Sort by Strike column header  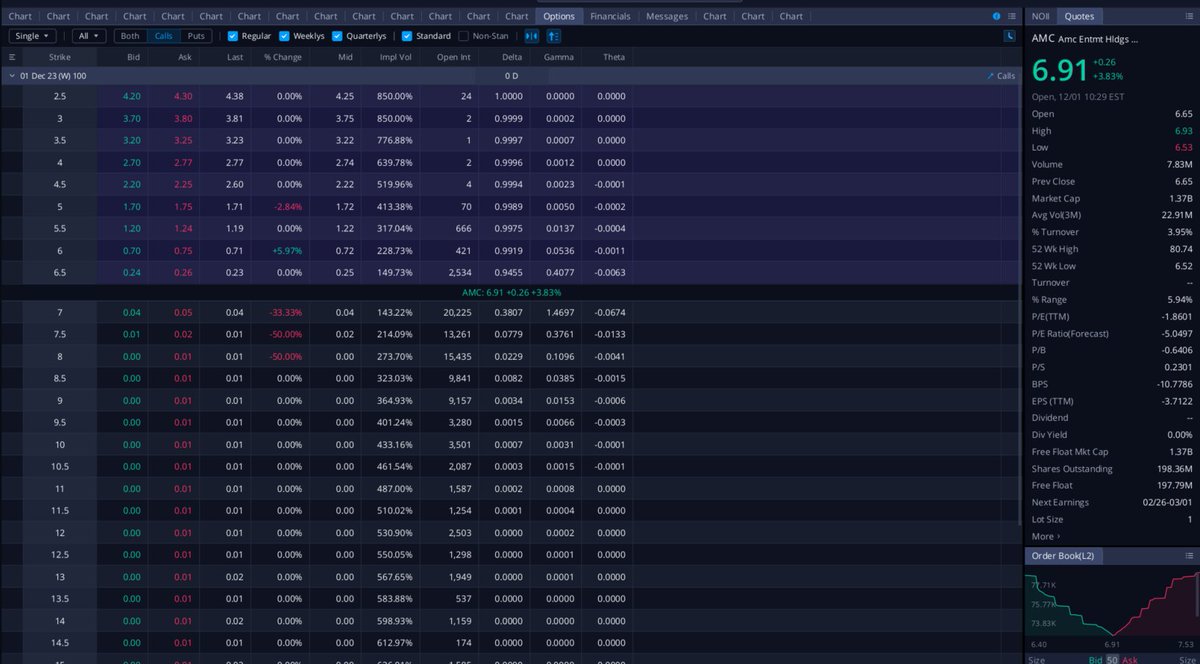point(60,57)
